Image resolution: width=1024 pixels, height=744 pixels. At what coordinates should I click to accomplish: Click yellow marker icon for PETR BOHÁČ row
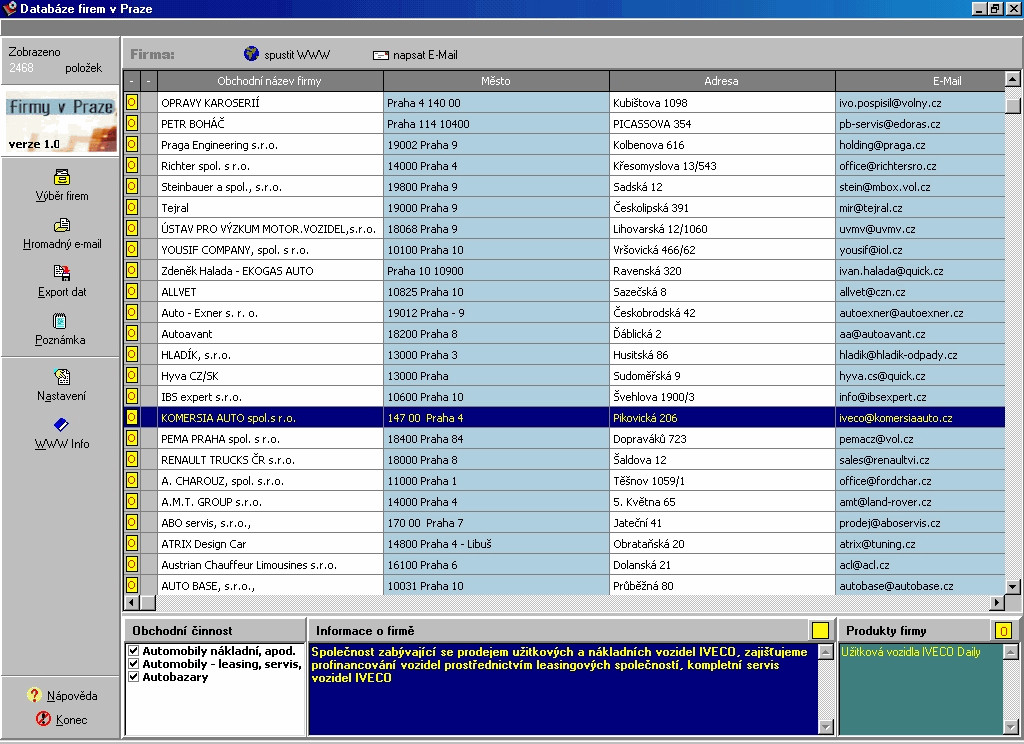coord(132,123)
